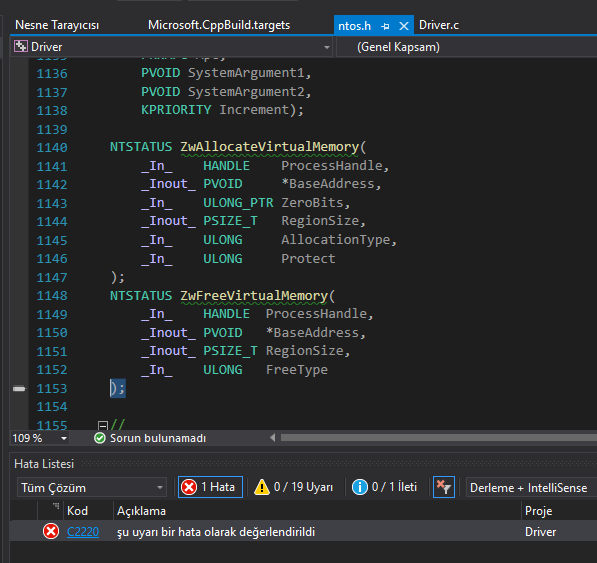
Task: Close the ntos.h tab
Action: pyautogui.click(x=404, y=26)
